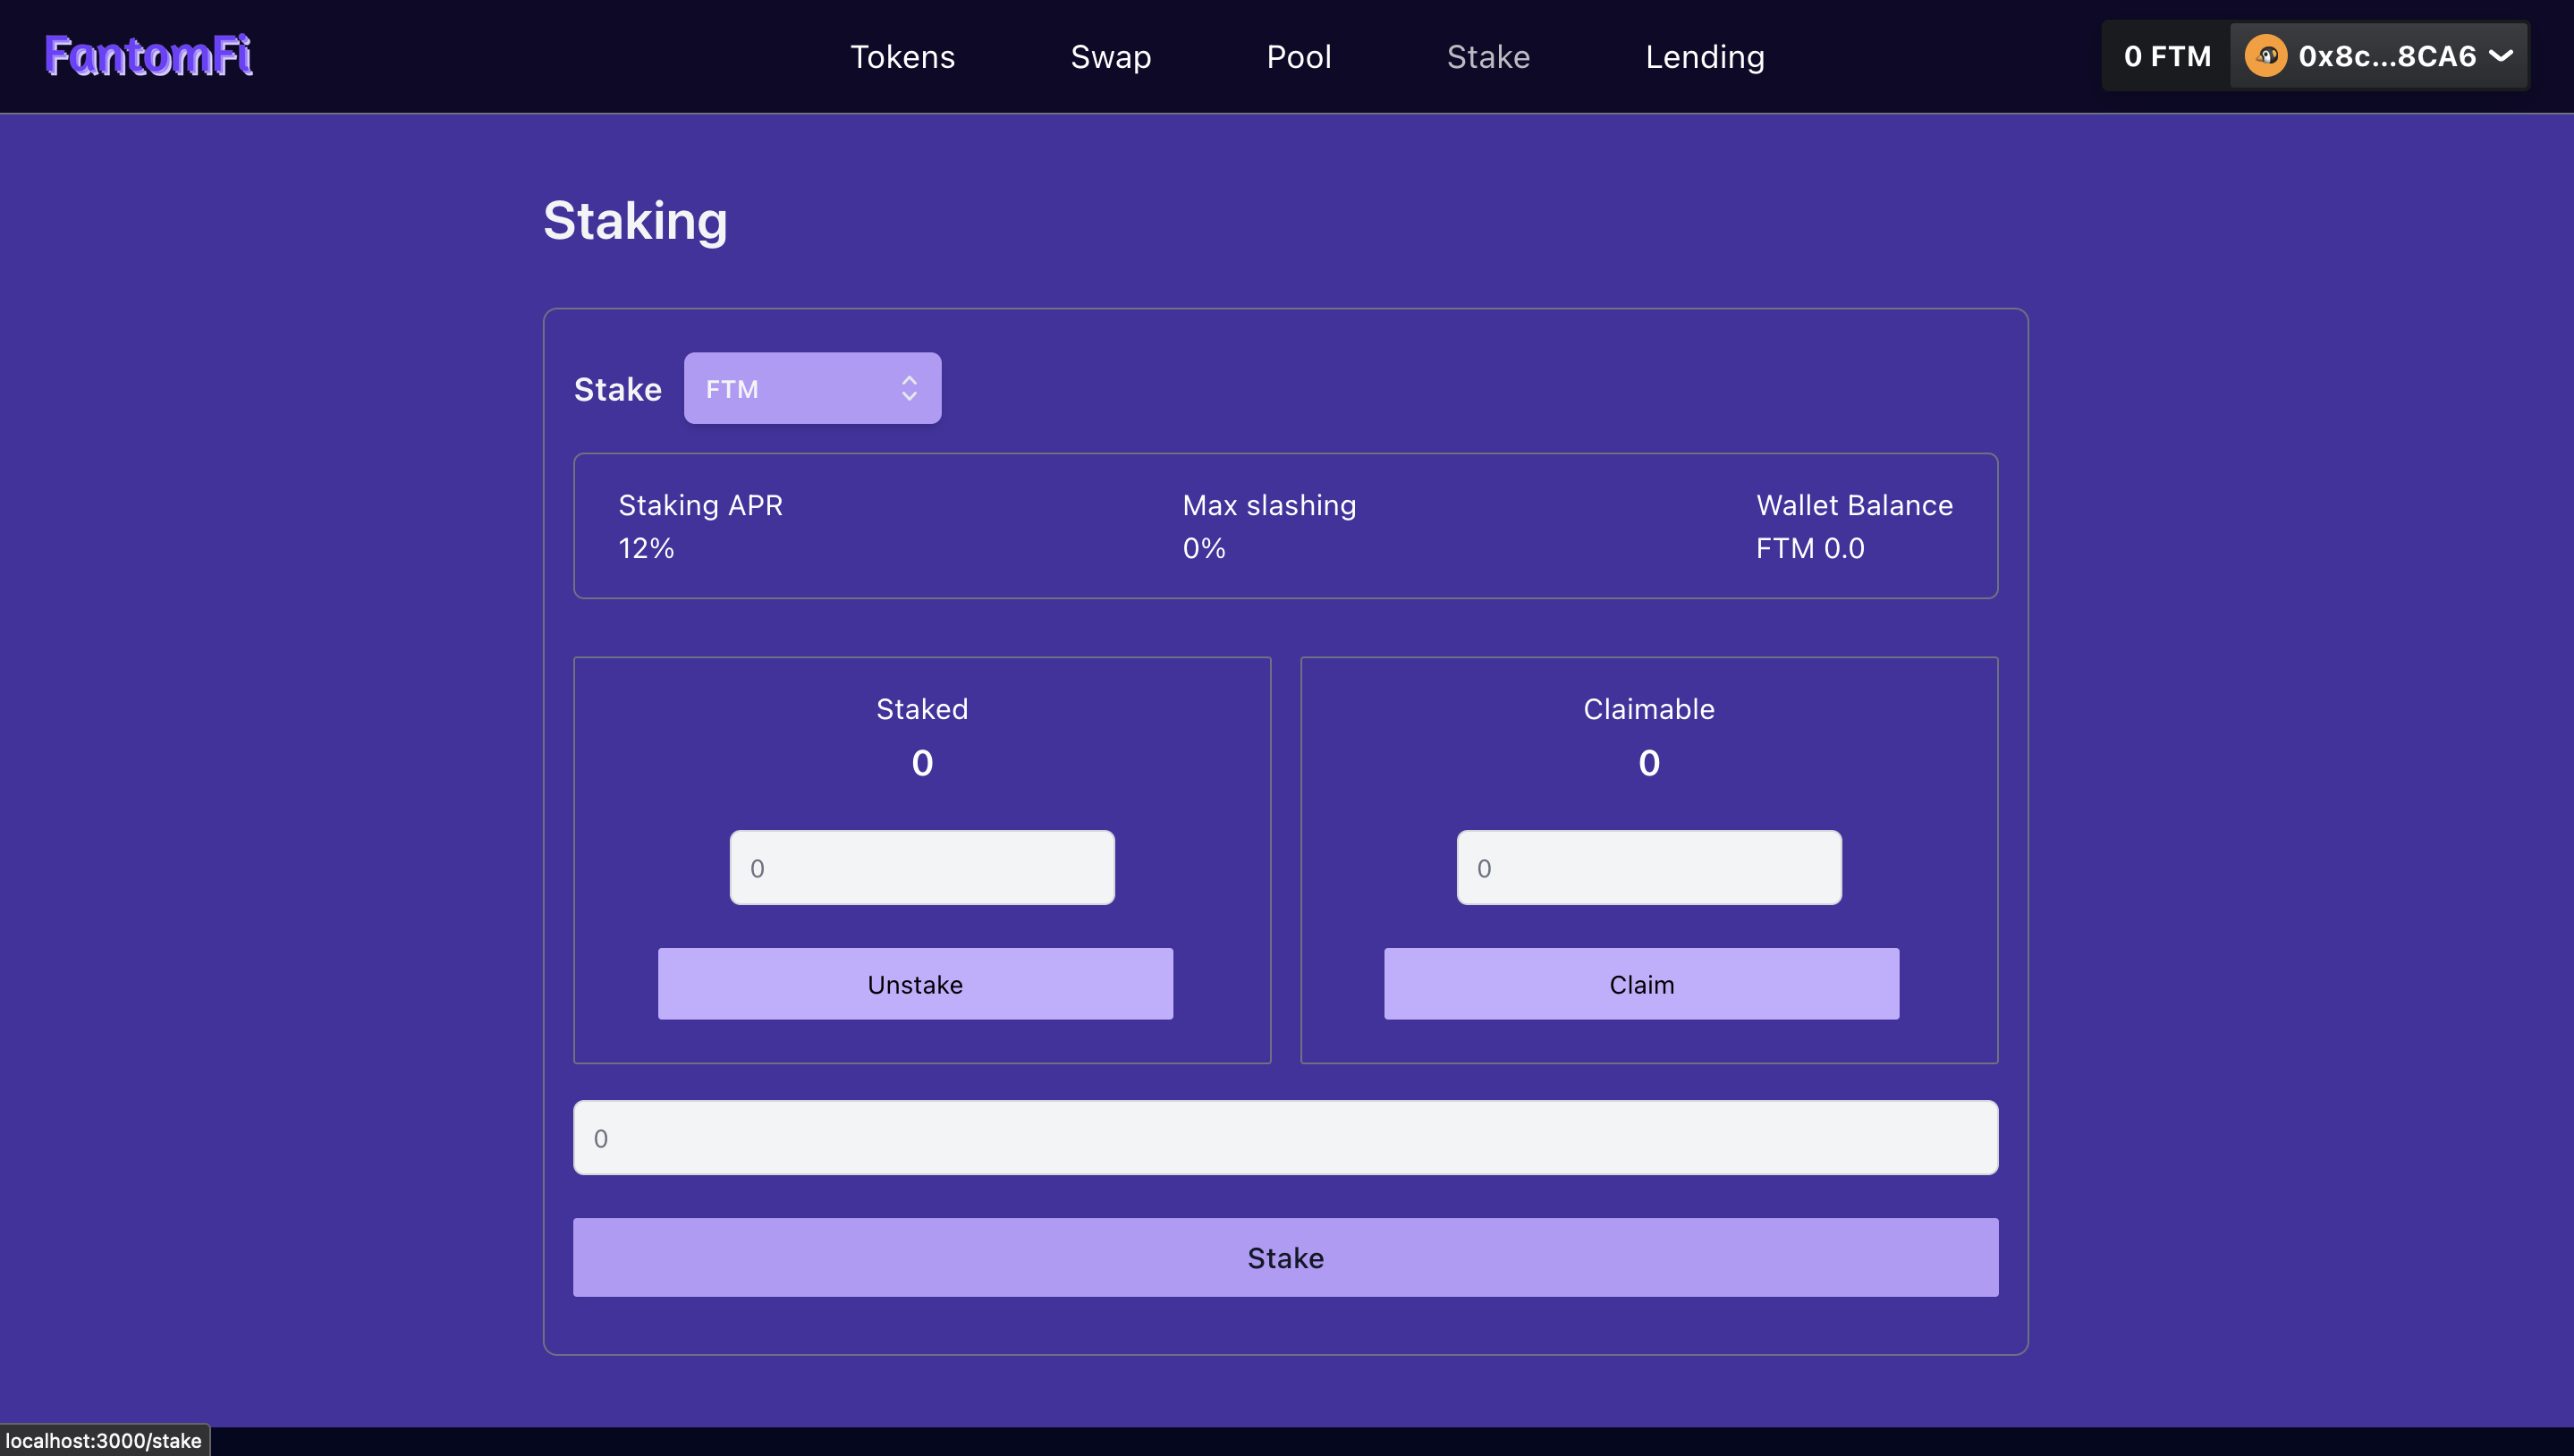Click the wallet avatar icon
2574x1456 pixels.
2265,55
